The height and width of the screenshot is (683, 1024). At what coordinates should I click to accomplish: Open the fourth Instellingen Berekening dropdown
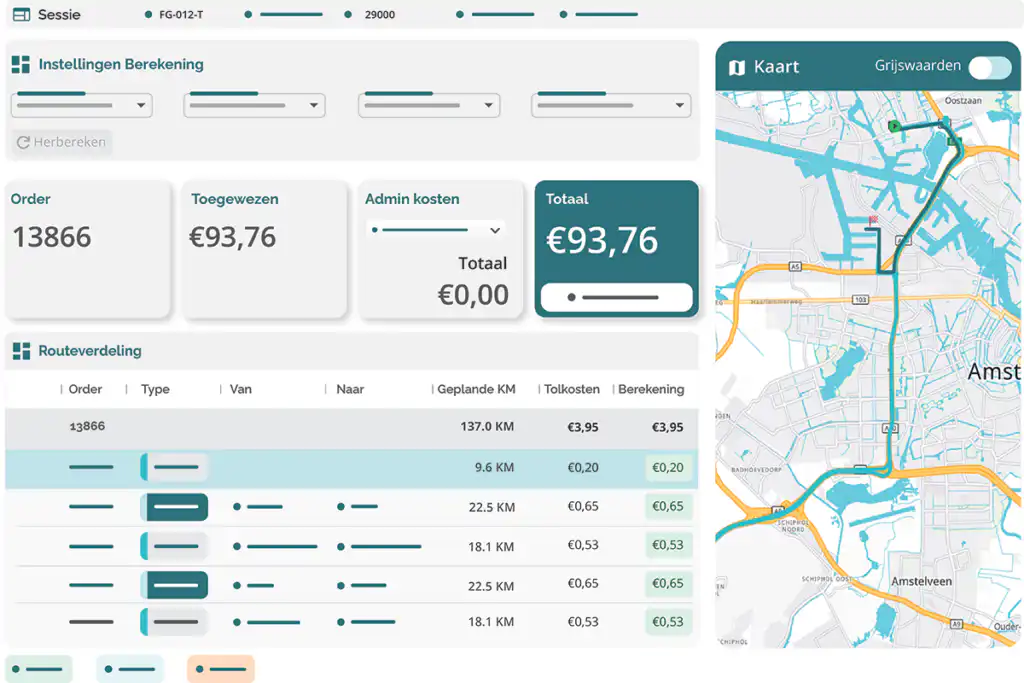point(611,105)
